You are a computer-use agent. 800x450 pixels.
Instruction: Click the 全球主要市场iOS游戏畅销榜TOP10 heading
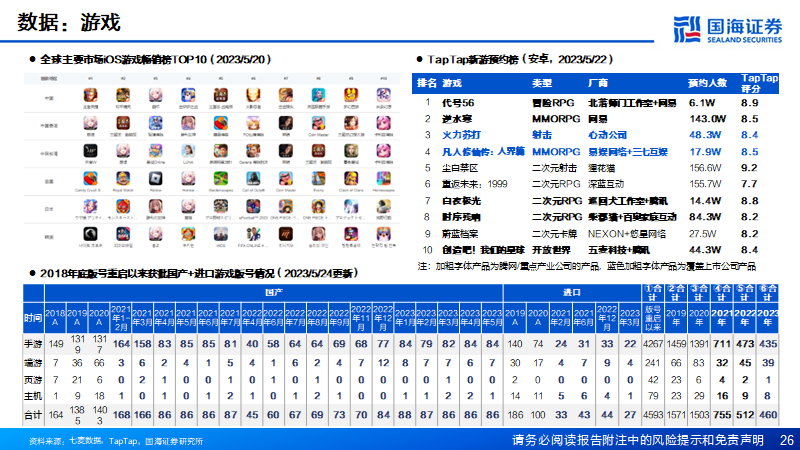point(155,59)
